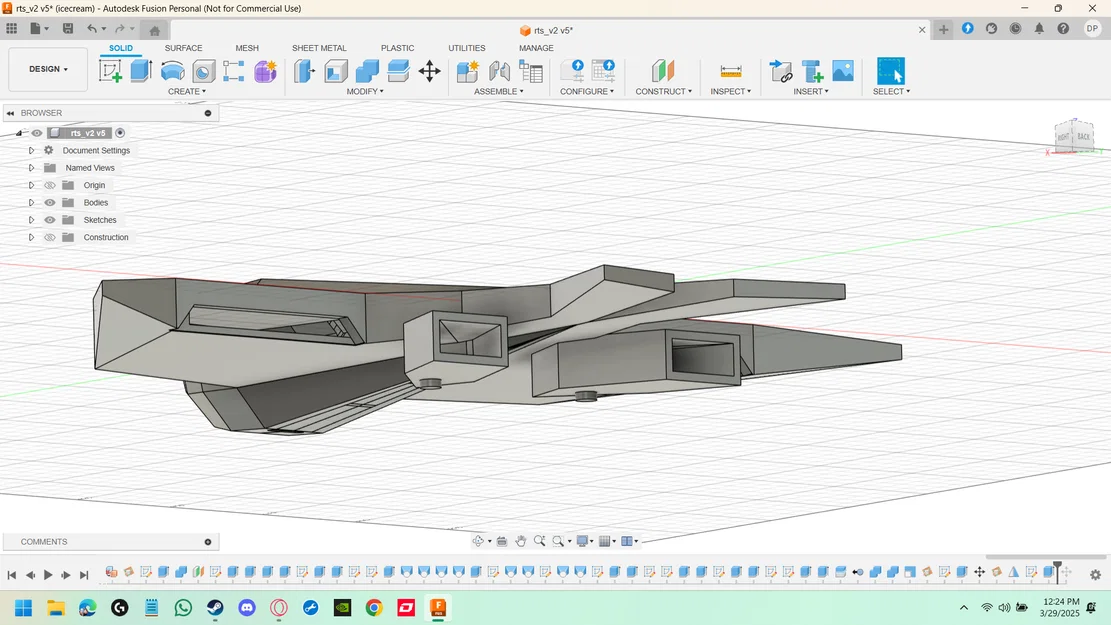Open the Data Panel grid icon
Screen dimensions: 1111x625
point(11,28)
